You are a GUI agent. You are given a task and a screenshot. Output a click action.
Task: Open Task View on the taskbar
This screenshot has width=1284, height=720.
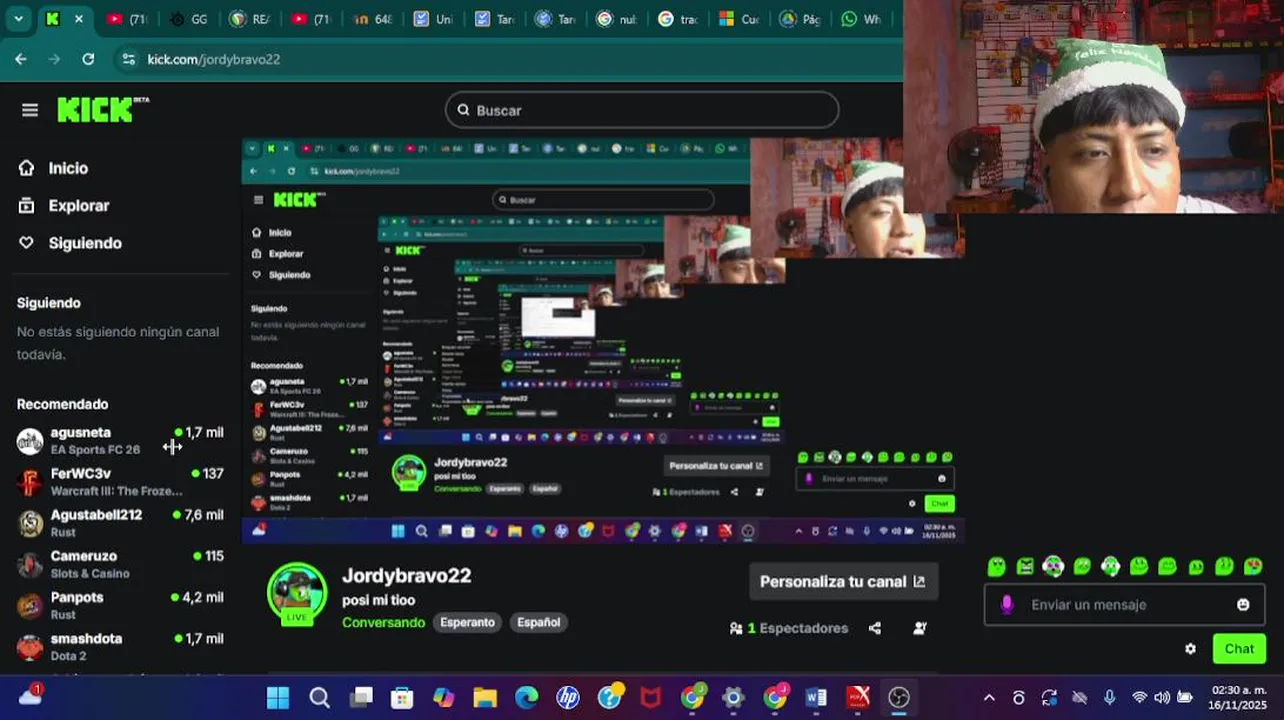click(x=361, y=697)
